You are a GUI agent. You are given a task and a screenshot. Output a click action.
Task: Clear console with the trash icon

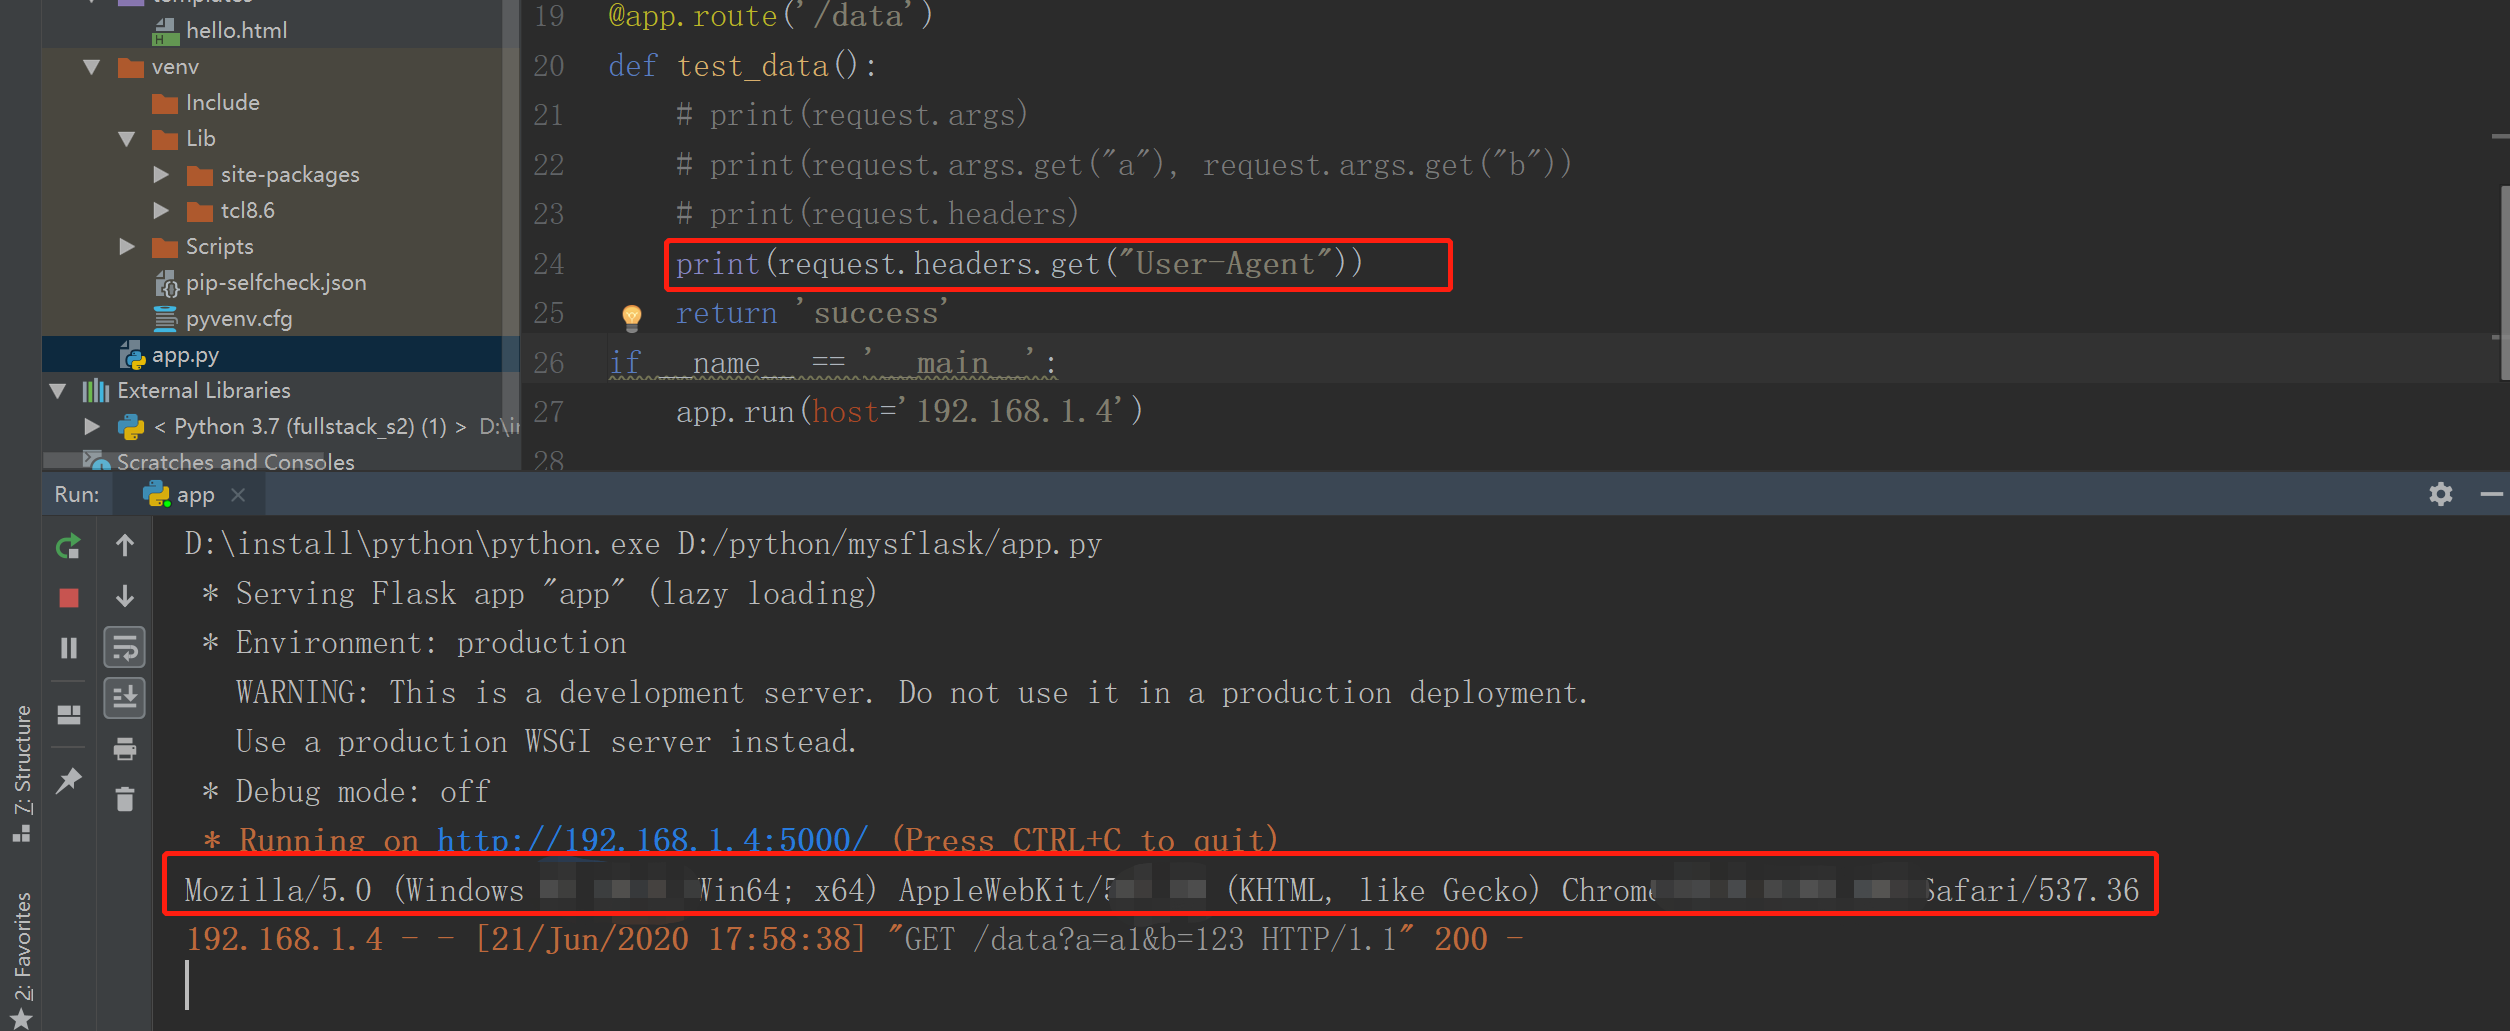(125, 799)
